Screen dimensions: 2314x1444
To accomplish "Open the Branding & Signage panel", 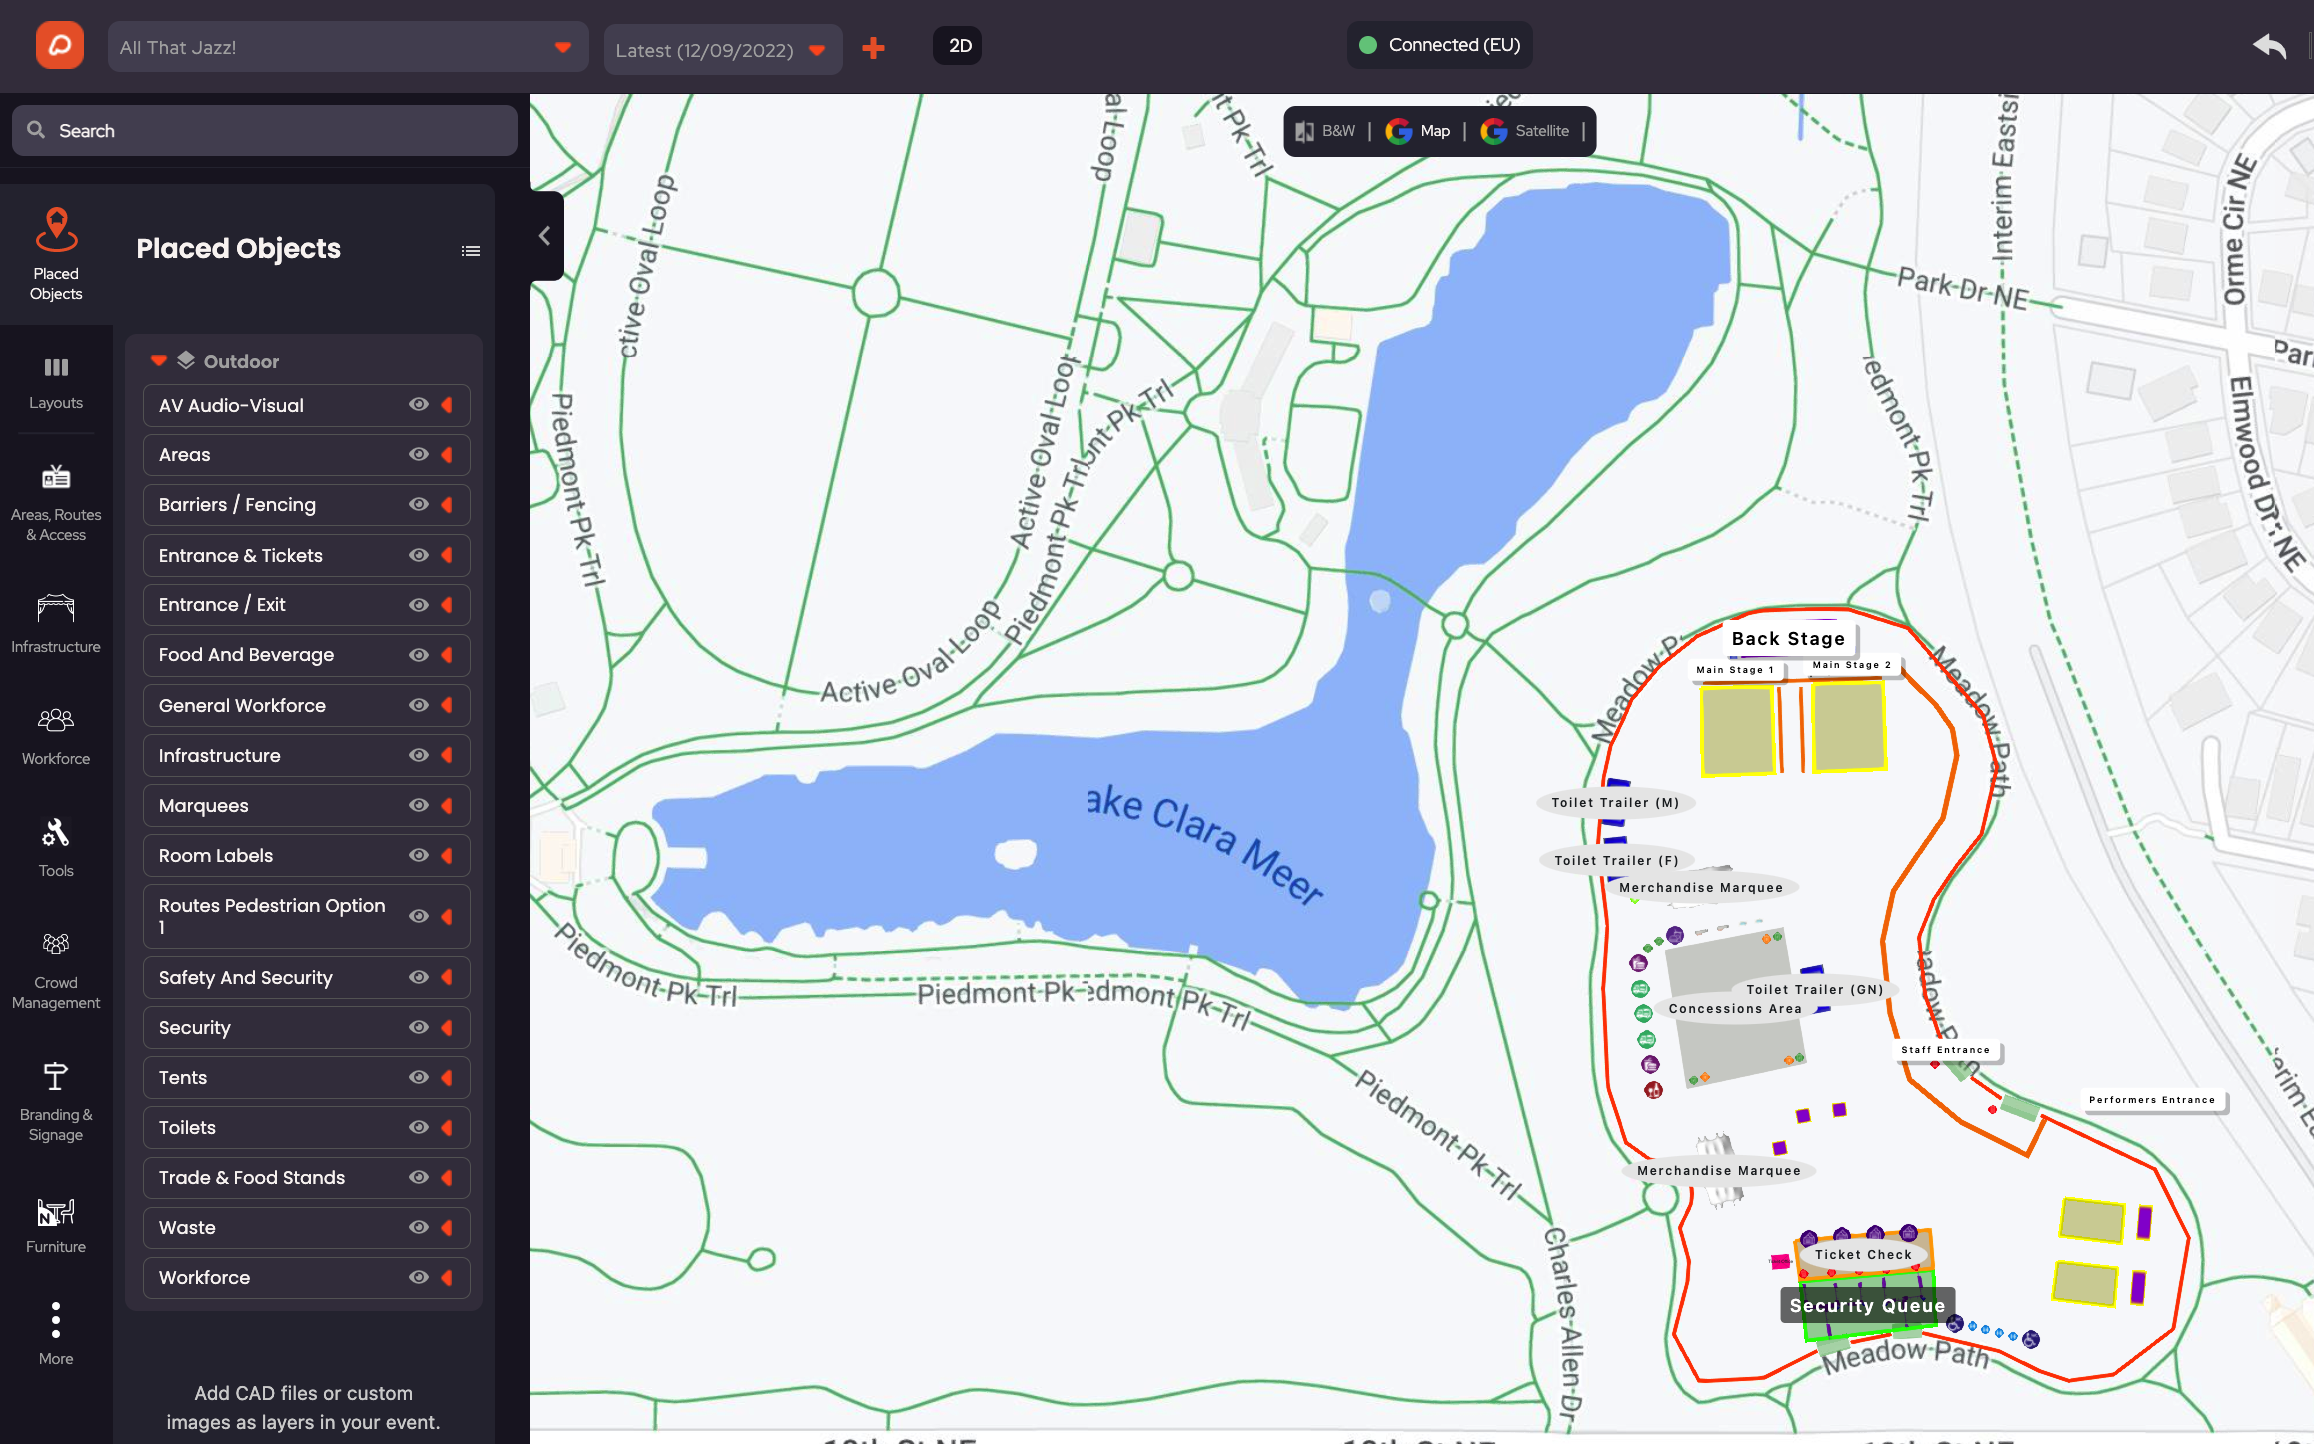I will coord(56,1100).
